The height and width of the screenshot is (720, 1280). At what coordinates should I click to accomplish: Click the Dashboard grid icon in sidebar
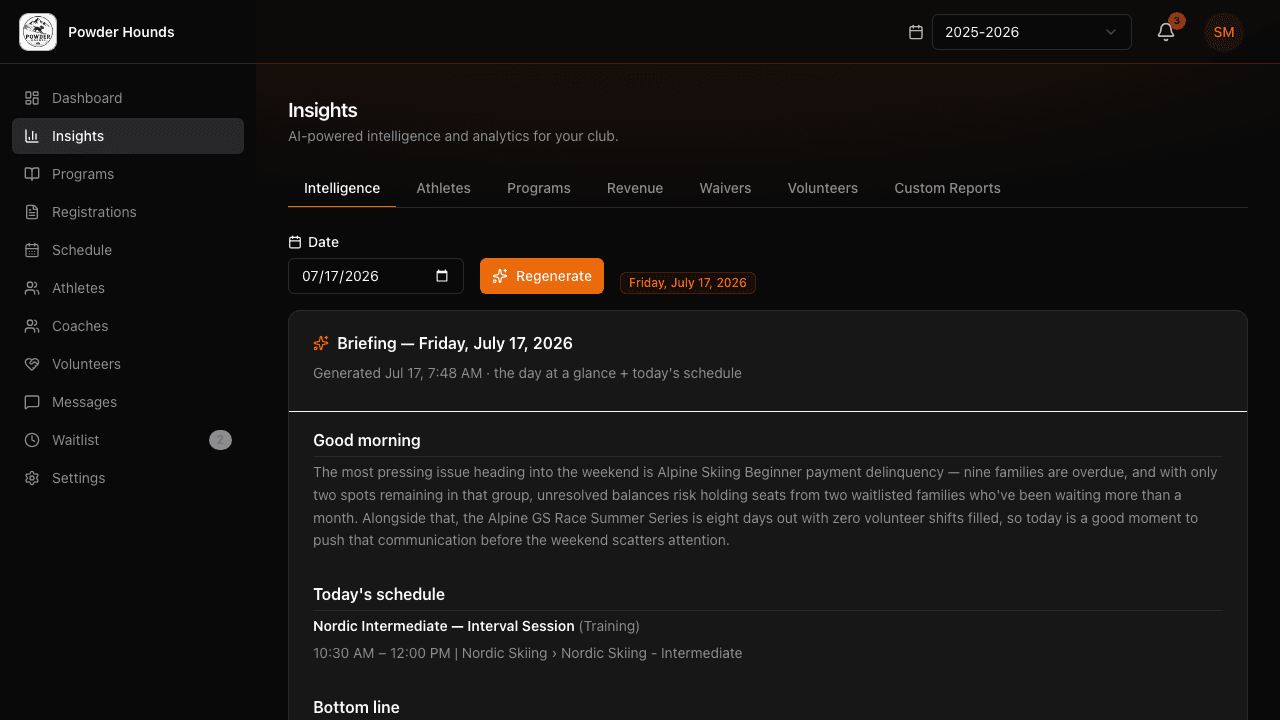[x=32, y=98]
